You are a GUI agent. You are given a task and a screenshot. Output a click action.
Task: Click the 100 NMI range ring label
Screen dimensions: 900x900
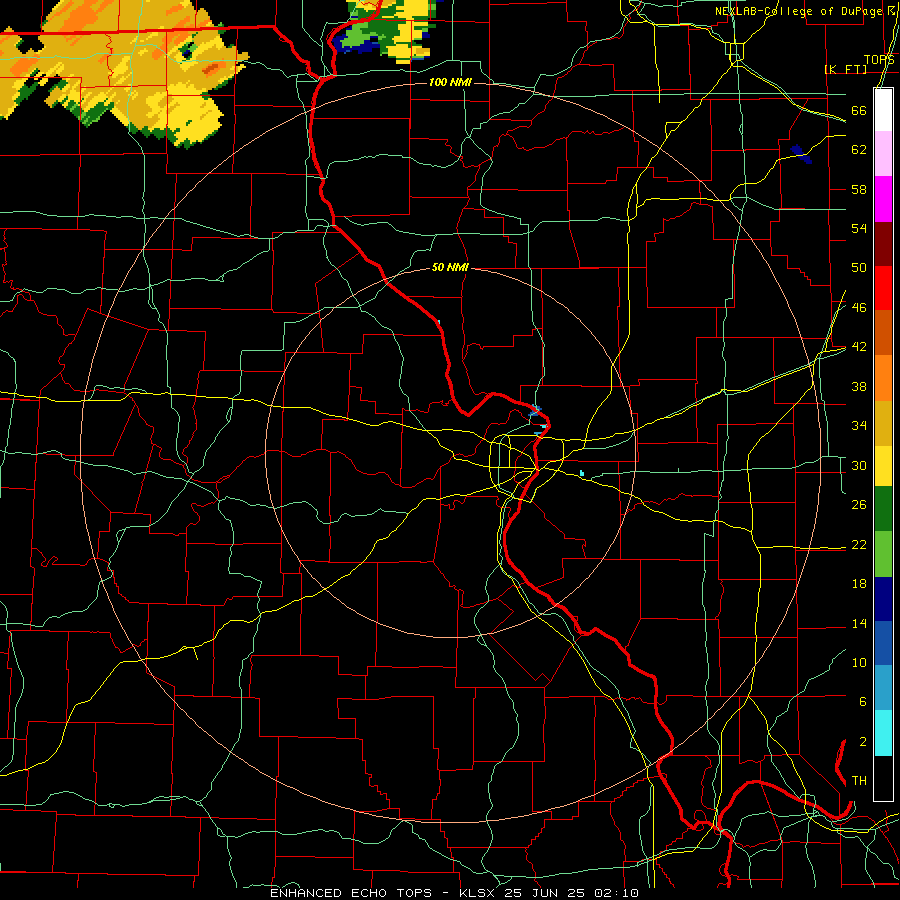[x=450, y=83]
